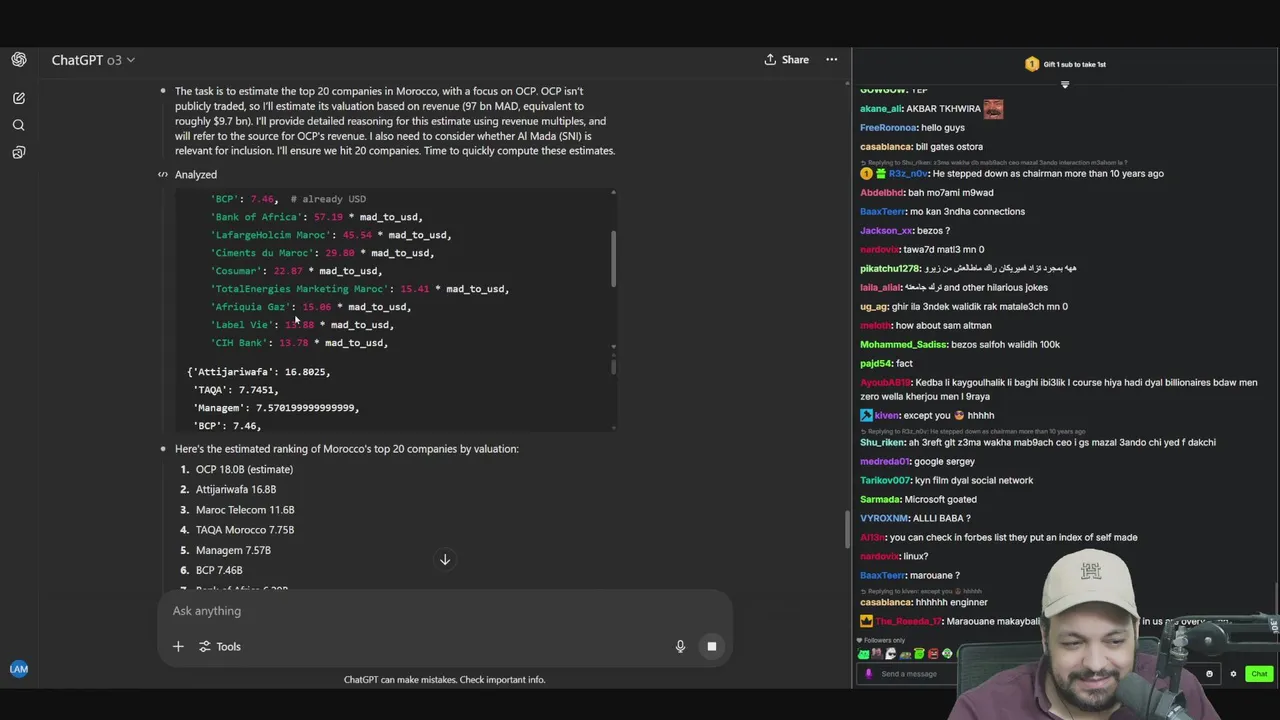Viewport: 1280px width, 720px height.
Task: Pick the green frog emote
Action: click(863, 654)
